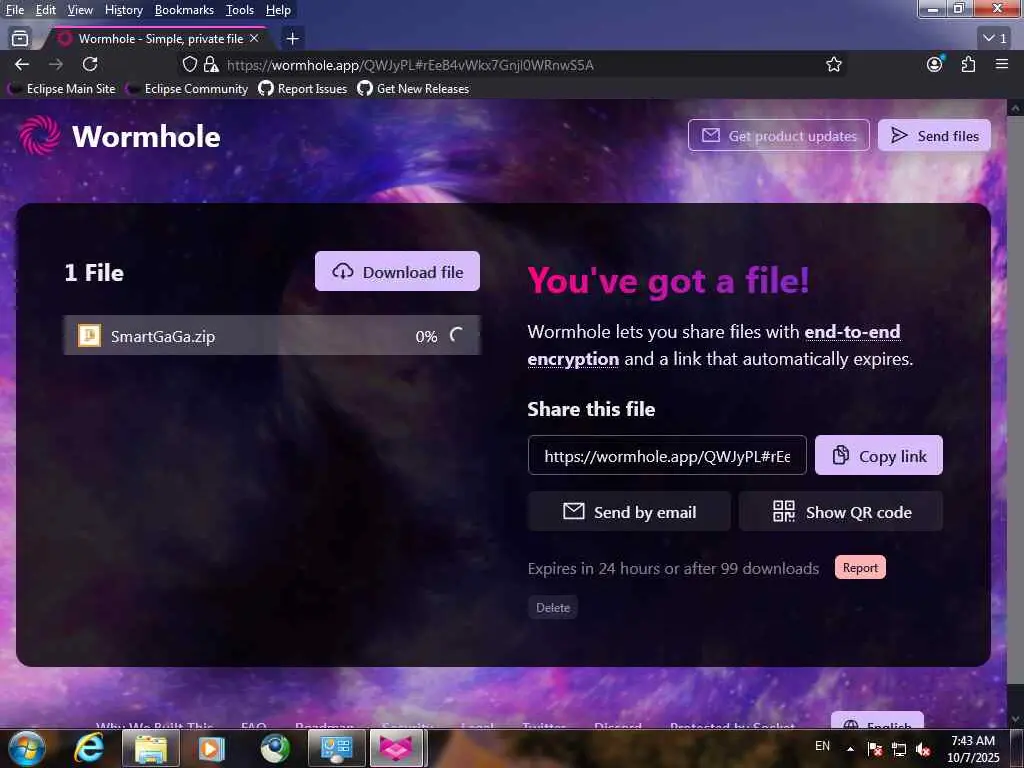
Task: Open the extensions puzzle icon
Action: (x=968, y=64)
